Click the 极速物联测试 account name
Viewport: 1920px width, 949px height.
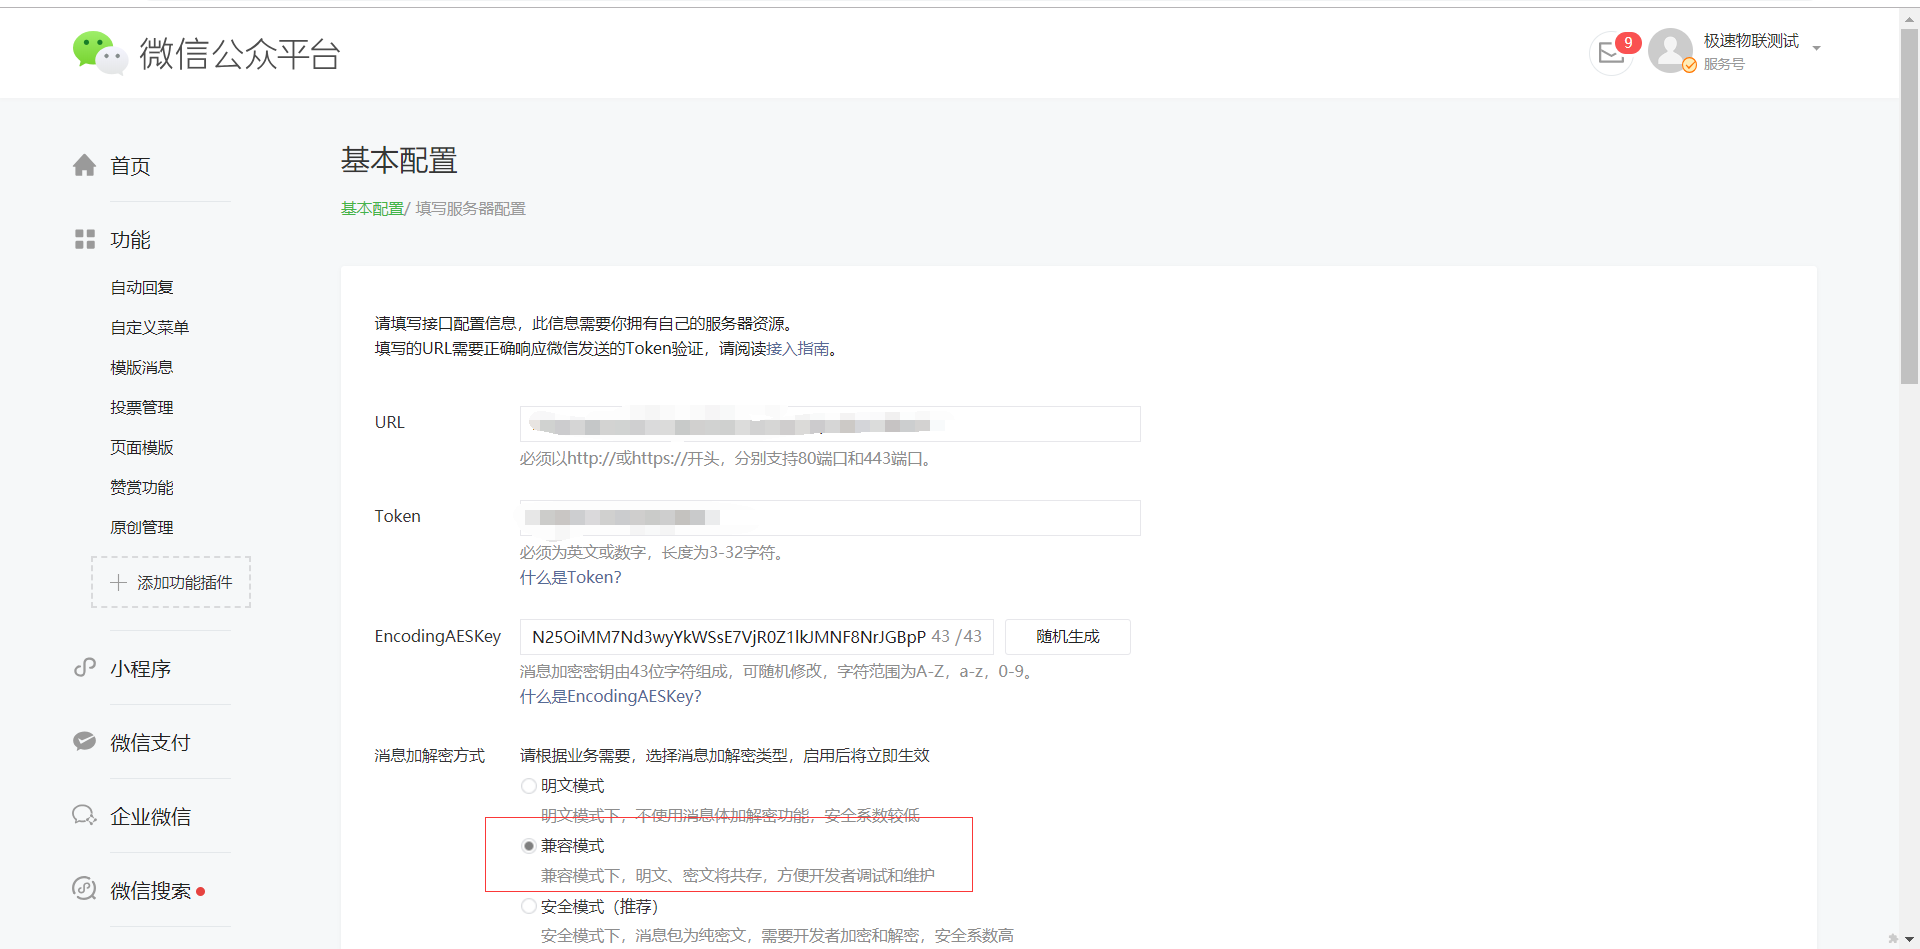pos(1751,41)
